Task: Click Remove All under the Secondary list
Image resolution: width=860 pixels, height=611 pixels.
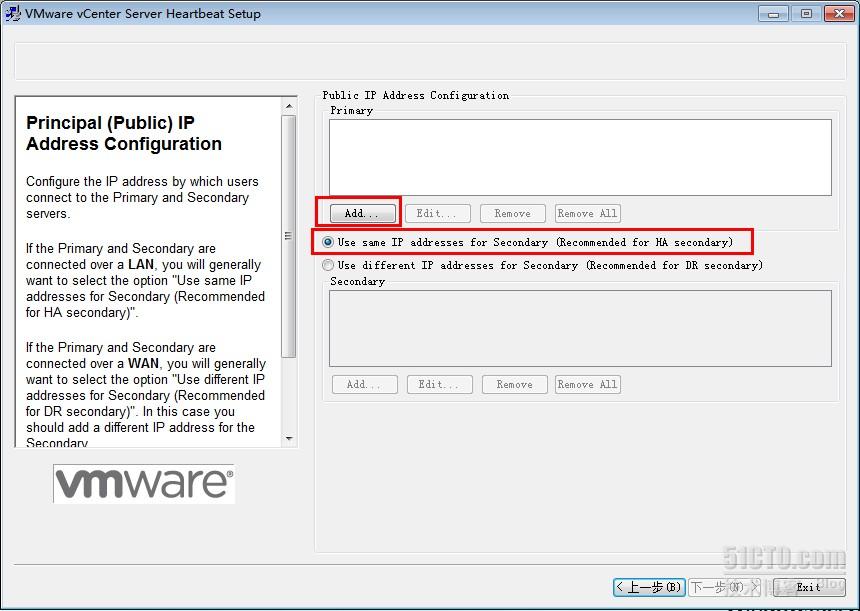Action: pyautogui.click(x=588, y=384)
